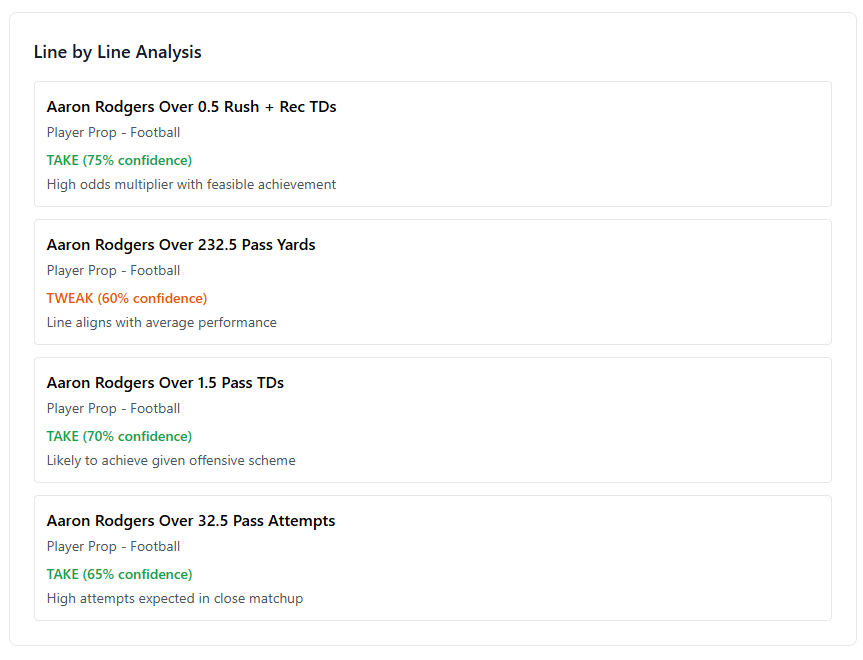Image resolution: width=863 pixels, height=660 pixels.
Task: Click the Line by Line Analysis heading
Action: [117, 52]
